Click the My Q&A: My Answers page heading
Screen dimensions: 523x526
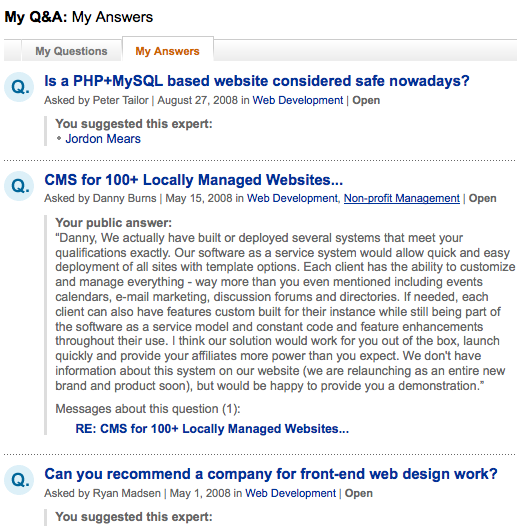pos(79,17)
